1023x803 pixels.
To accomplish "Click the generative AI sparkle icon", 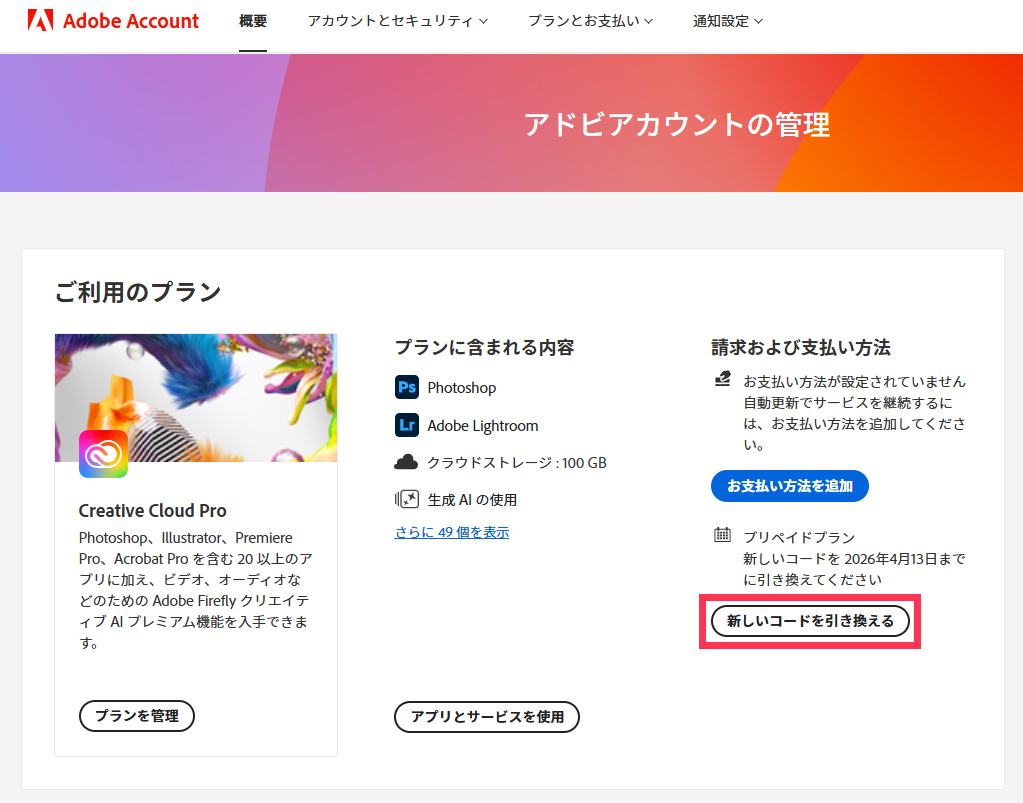I will (x=406, y=499).
